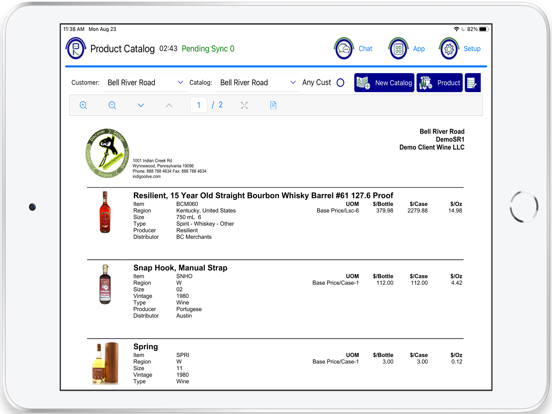Screen dimensions: 552x414
Task: Click the Kentucky, United States region value
Action: [x=206, y=211]
